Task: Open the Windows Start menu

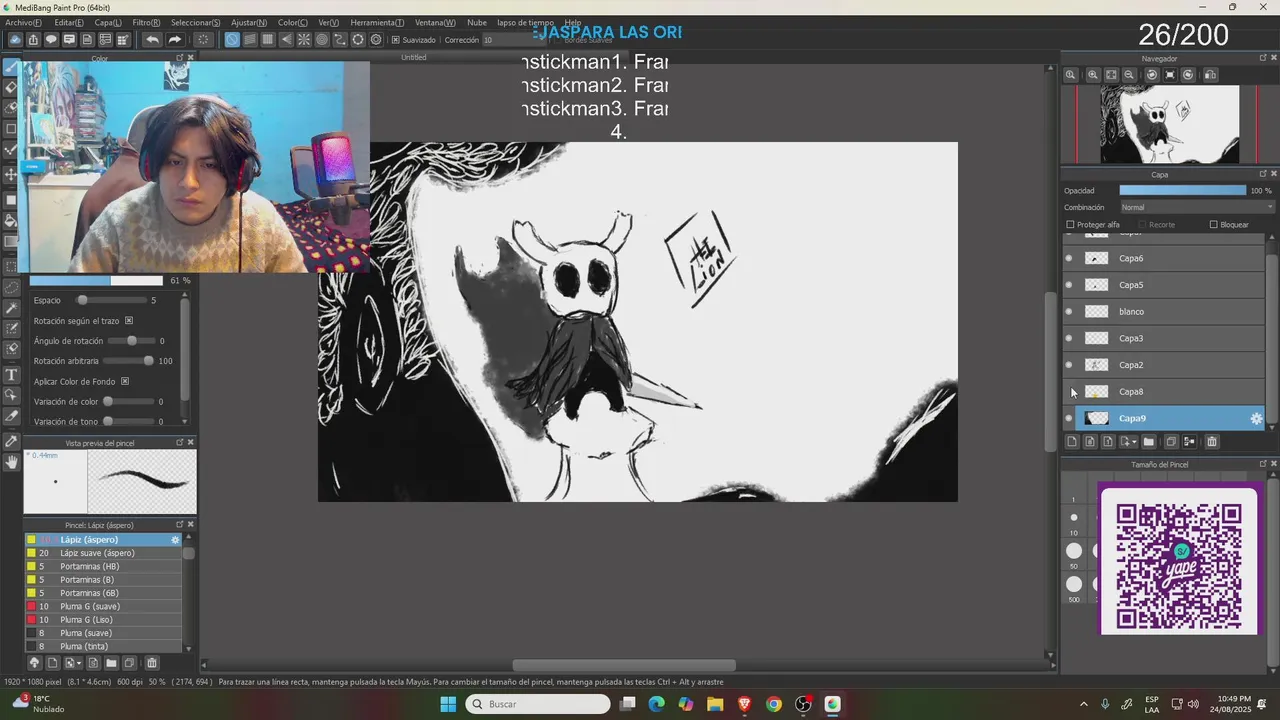Action: click(x=448, y=704)
